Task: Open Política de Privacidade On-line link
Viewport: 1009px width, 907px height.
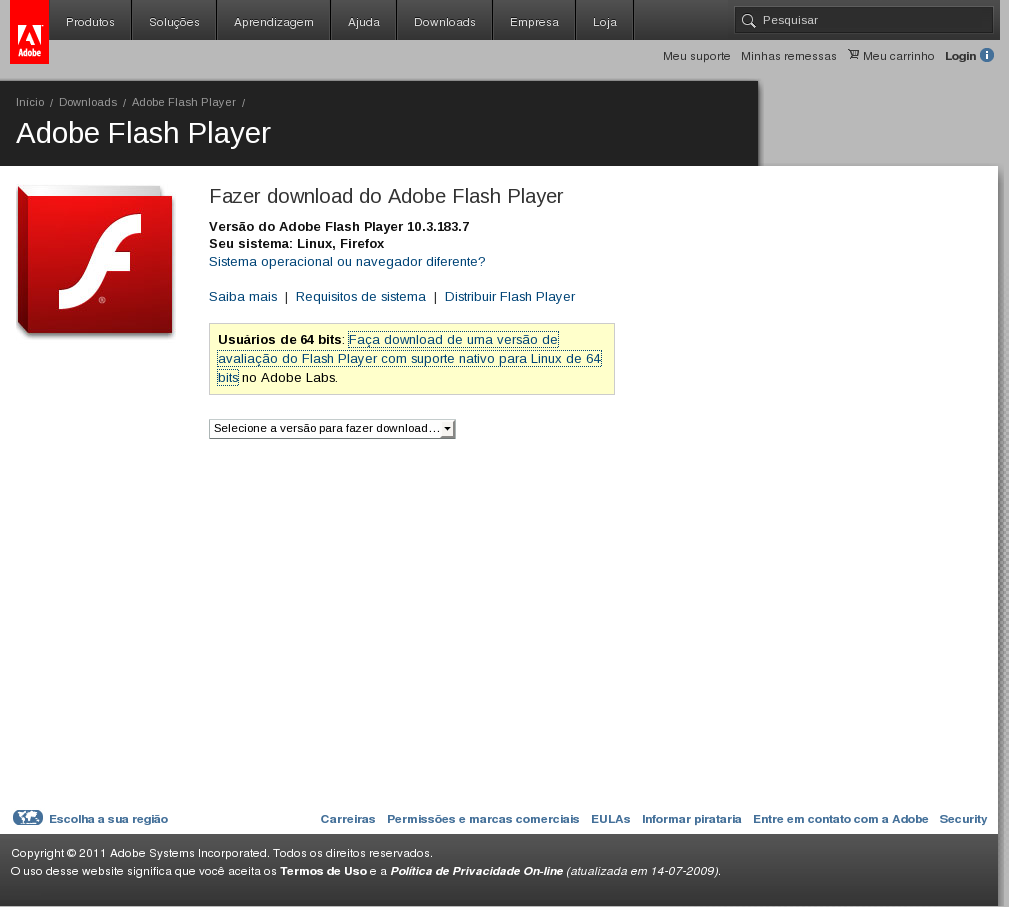Action: (x=477, y=871)
